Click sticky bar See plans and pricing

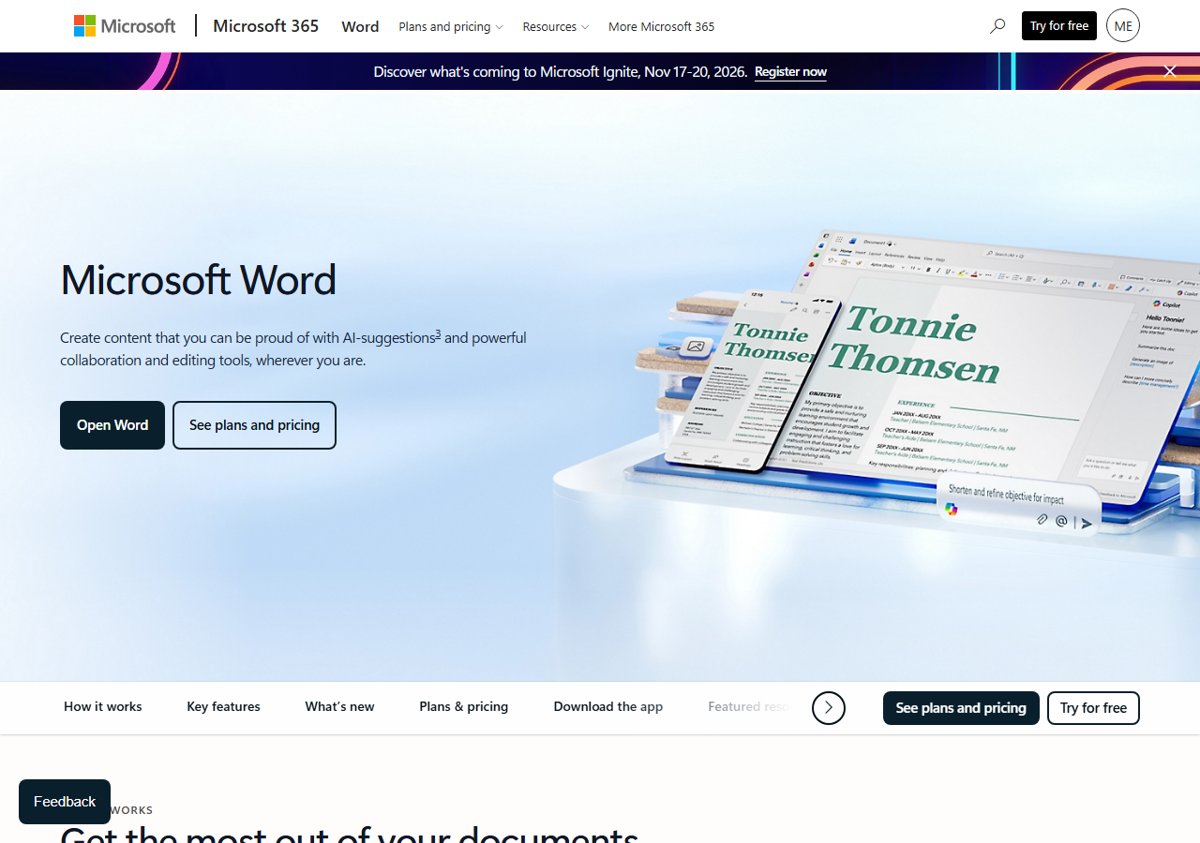[961, 708]
